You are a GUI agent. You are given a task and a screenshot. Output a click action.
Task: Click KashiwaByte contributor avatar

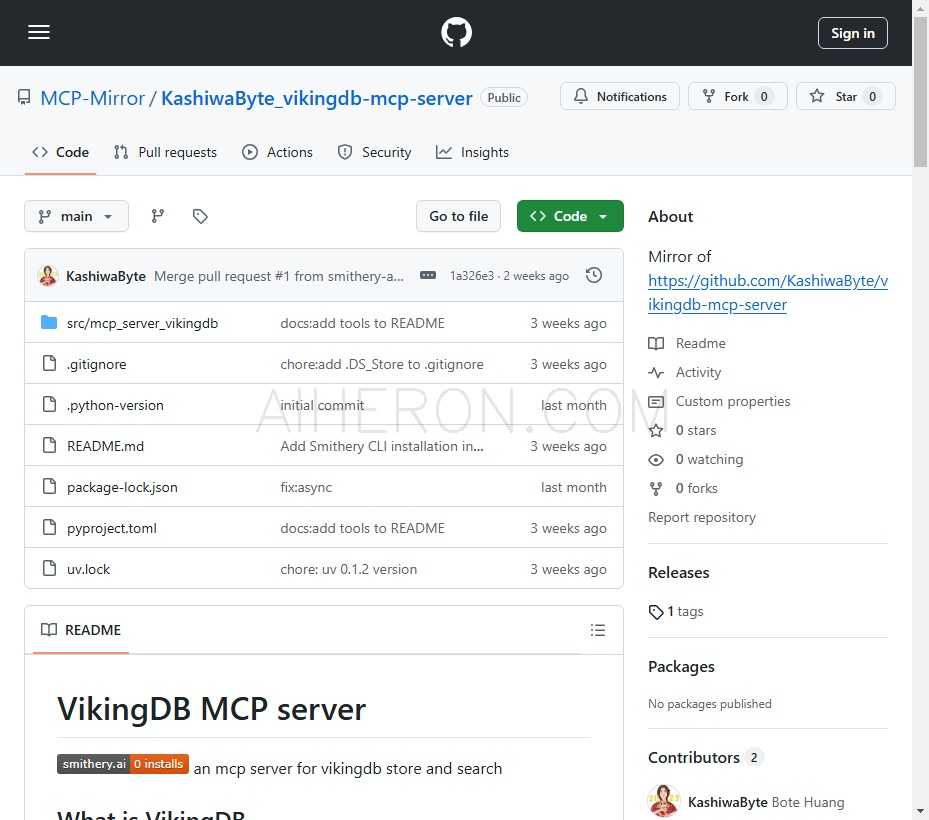pyautogui.click(x=664, y=800)
